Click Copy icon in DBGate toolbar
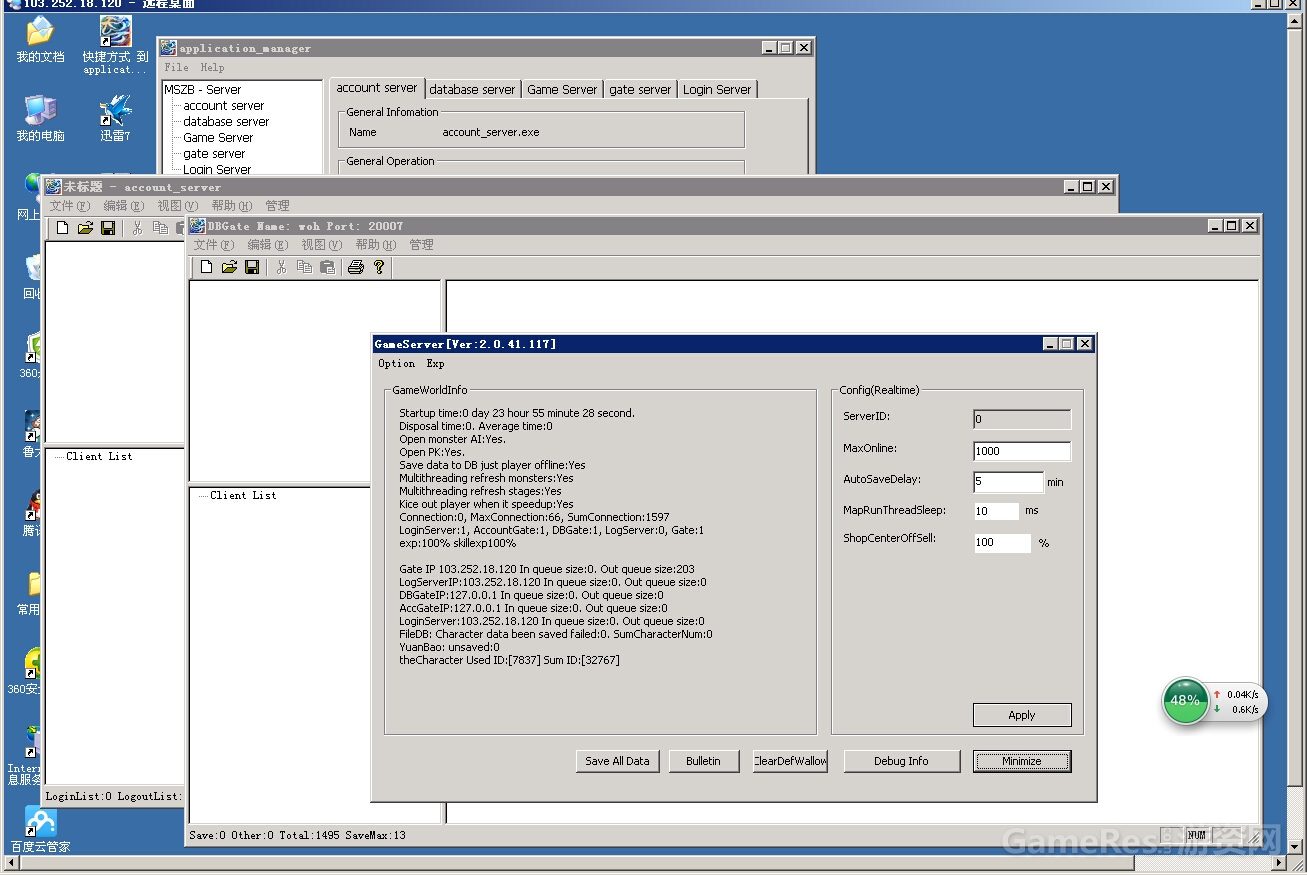 (x=304, y=267)
